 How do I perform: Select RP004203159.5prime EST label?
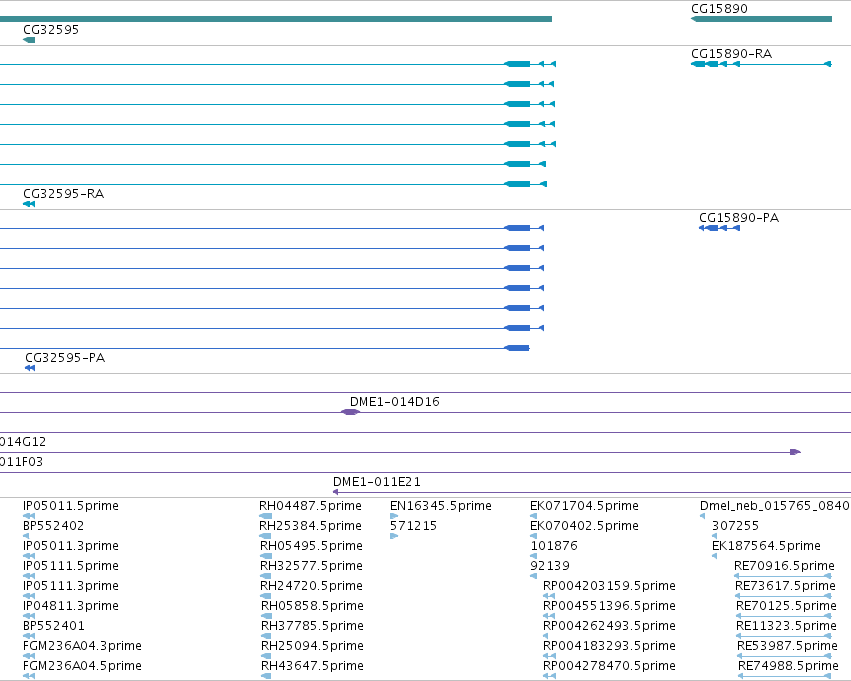coord(609,586)
